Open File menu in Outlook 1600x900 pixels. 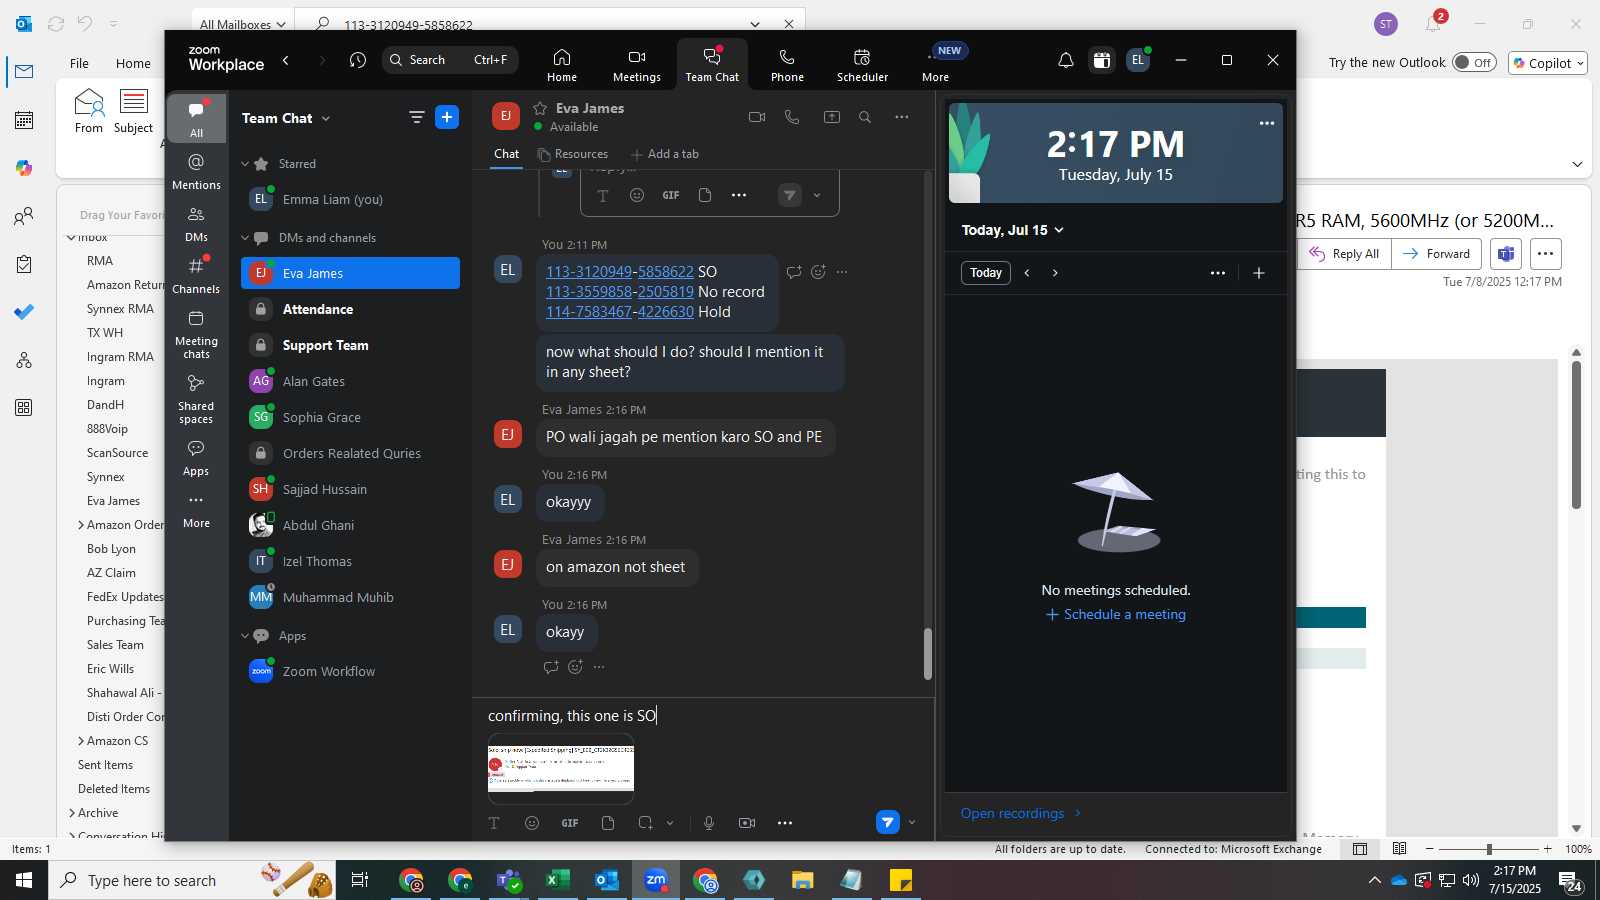coord(79,63)
